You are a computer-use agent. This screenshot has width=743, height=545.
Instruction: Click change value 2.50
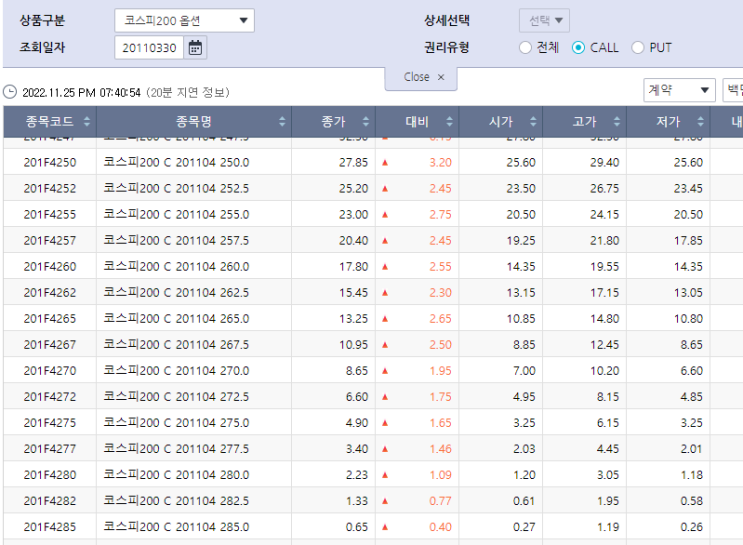[x=441, y=345]
